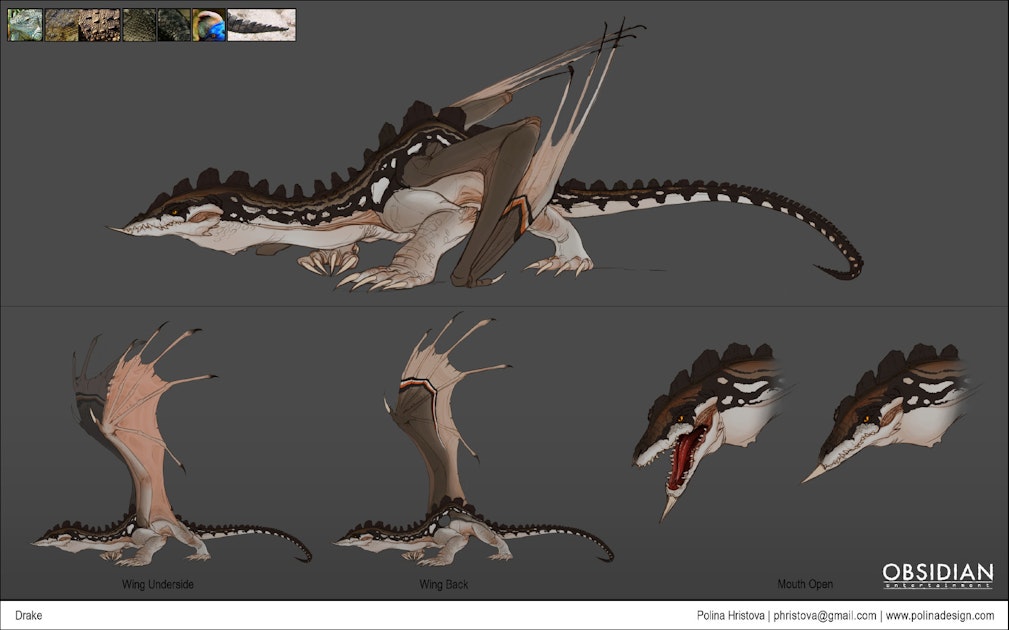1009x630 pixels.
Task: Click the Wing Back caption
Action: (443, 584)
